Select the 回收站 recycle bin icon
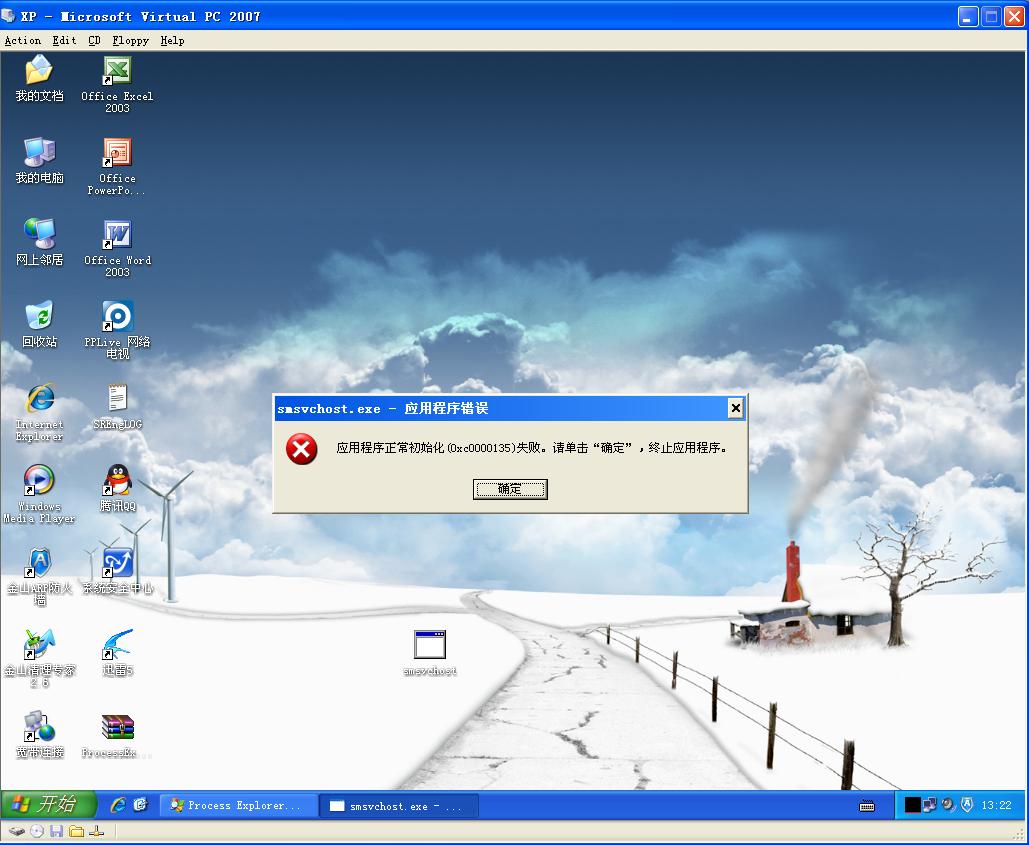Screen dimensions: 1029x845 (39, 324)
